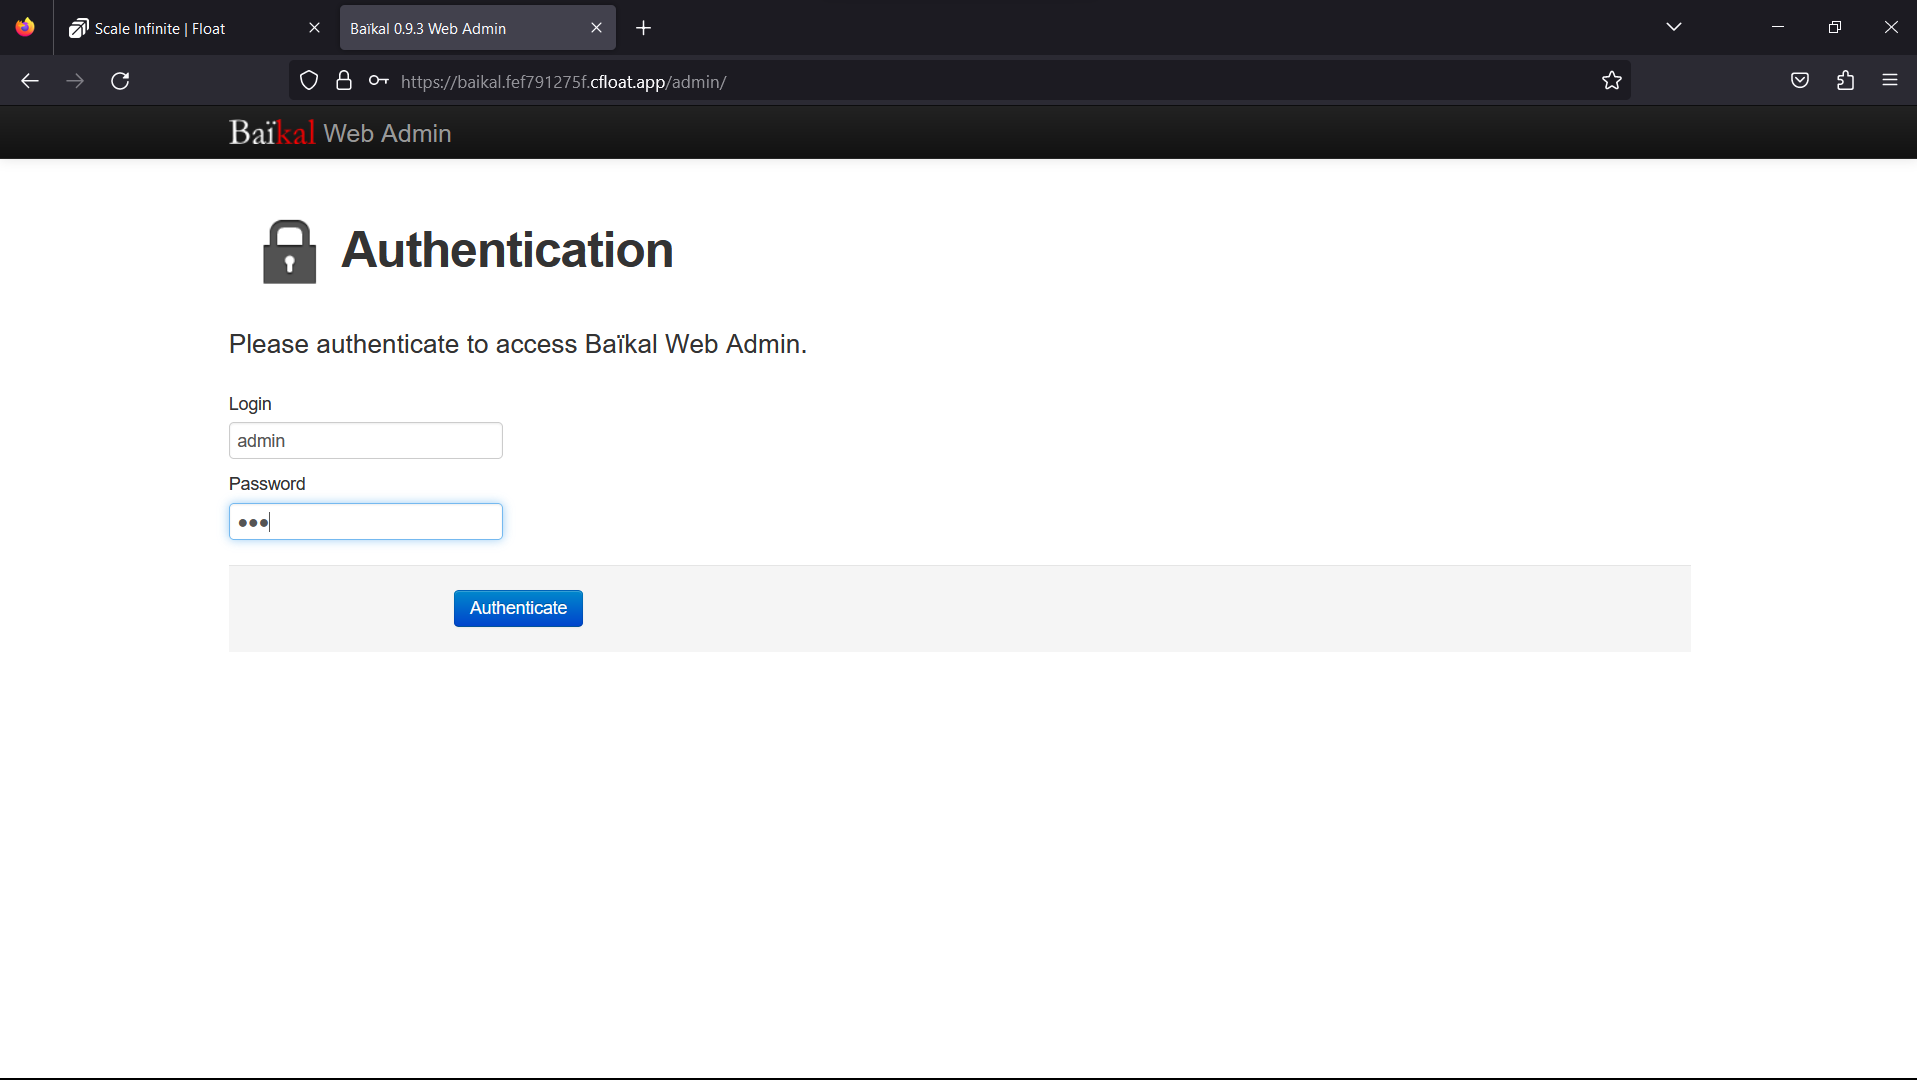Open a new browser tab
Image resolution: width=1917 pixels, height=1080 pixels.
point(643,28)
